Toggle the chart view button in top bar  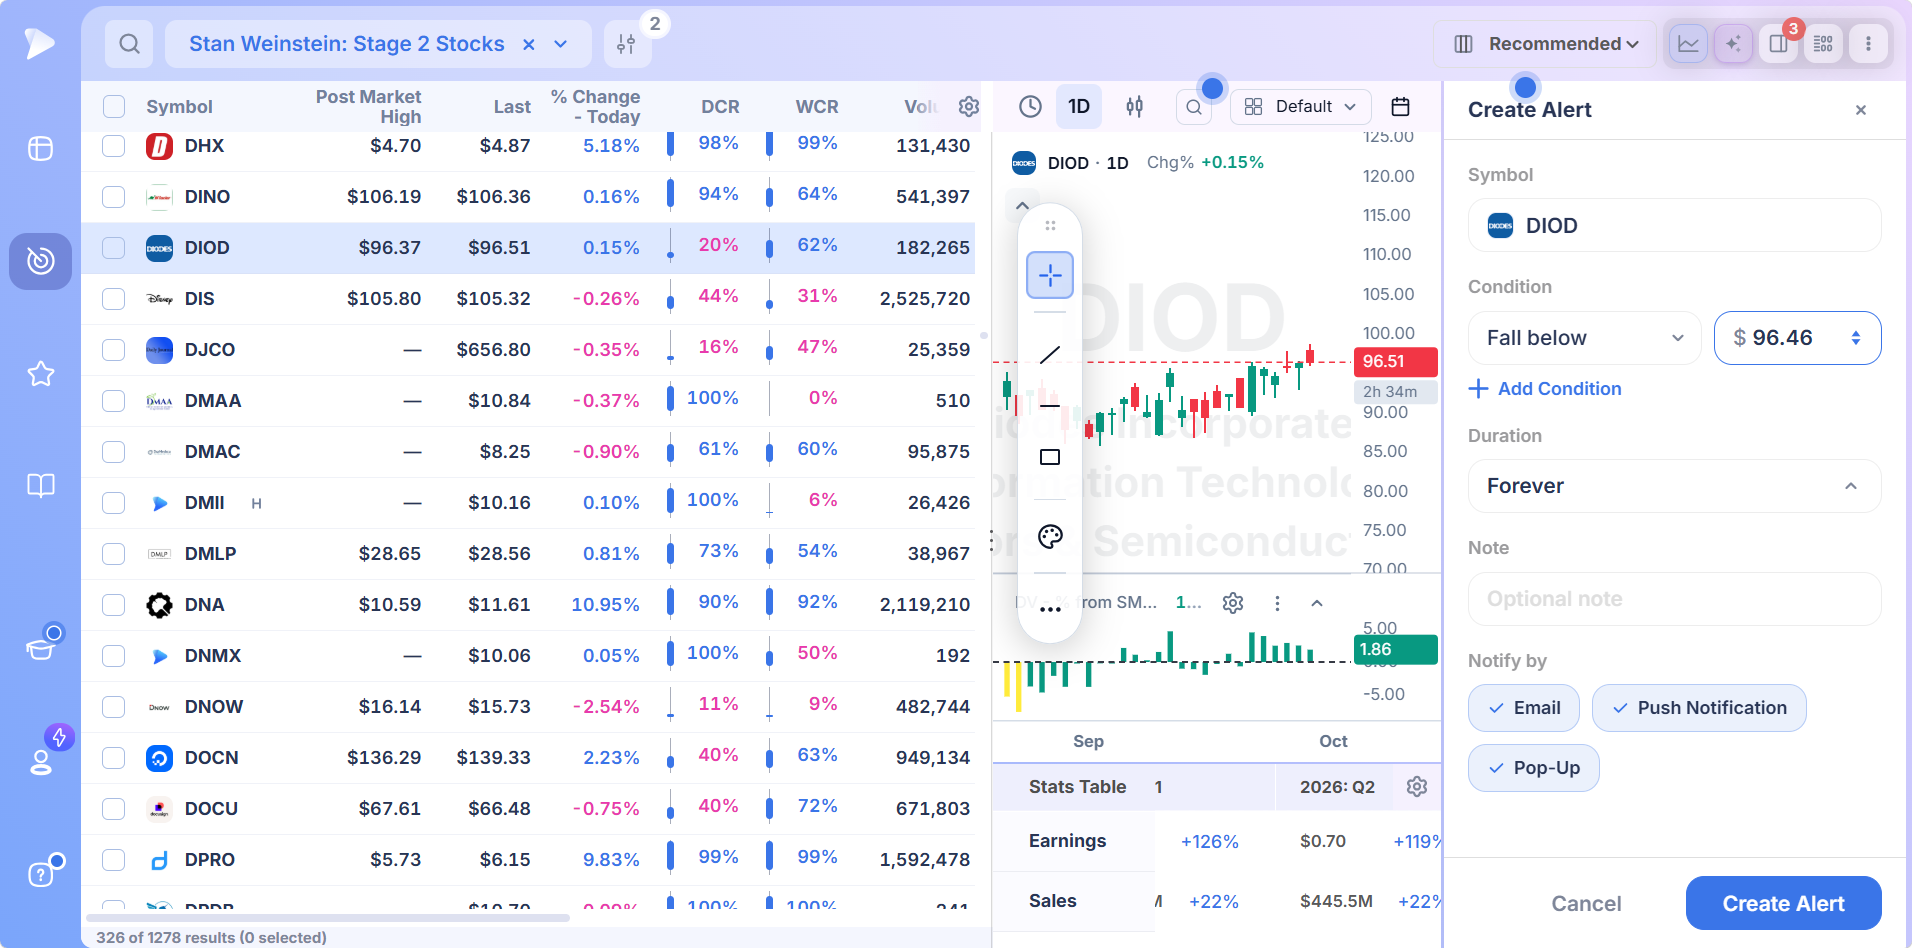tap(1688, 44)
